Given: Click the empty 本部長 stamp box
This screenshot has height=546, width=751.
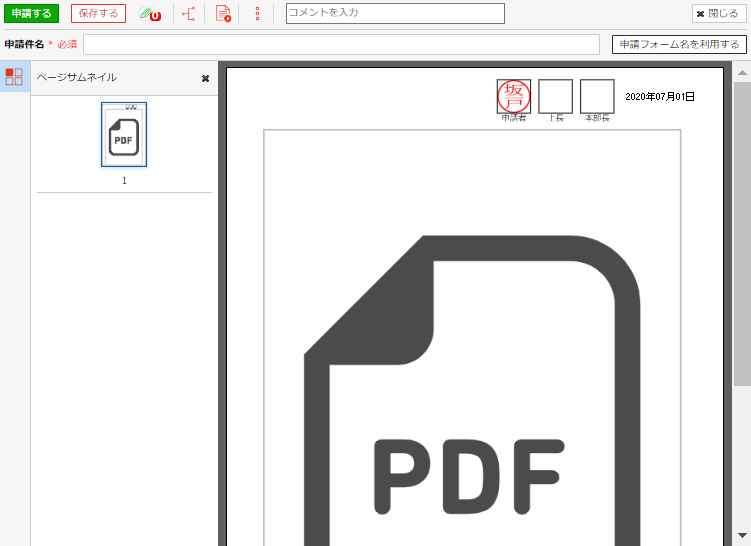Looking at the screenshot, I should click(x=597, y=96).
